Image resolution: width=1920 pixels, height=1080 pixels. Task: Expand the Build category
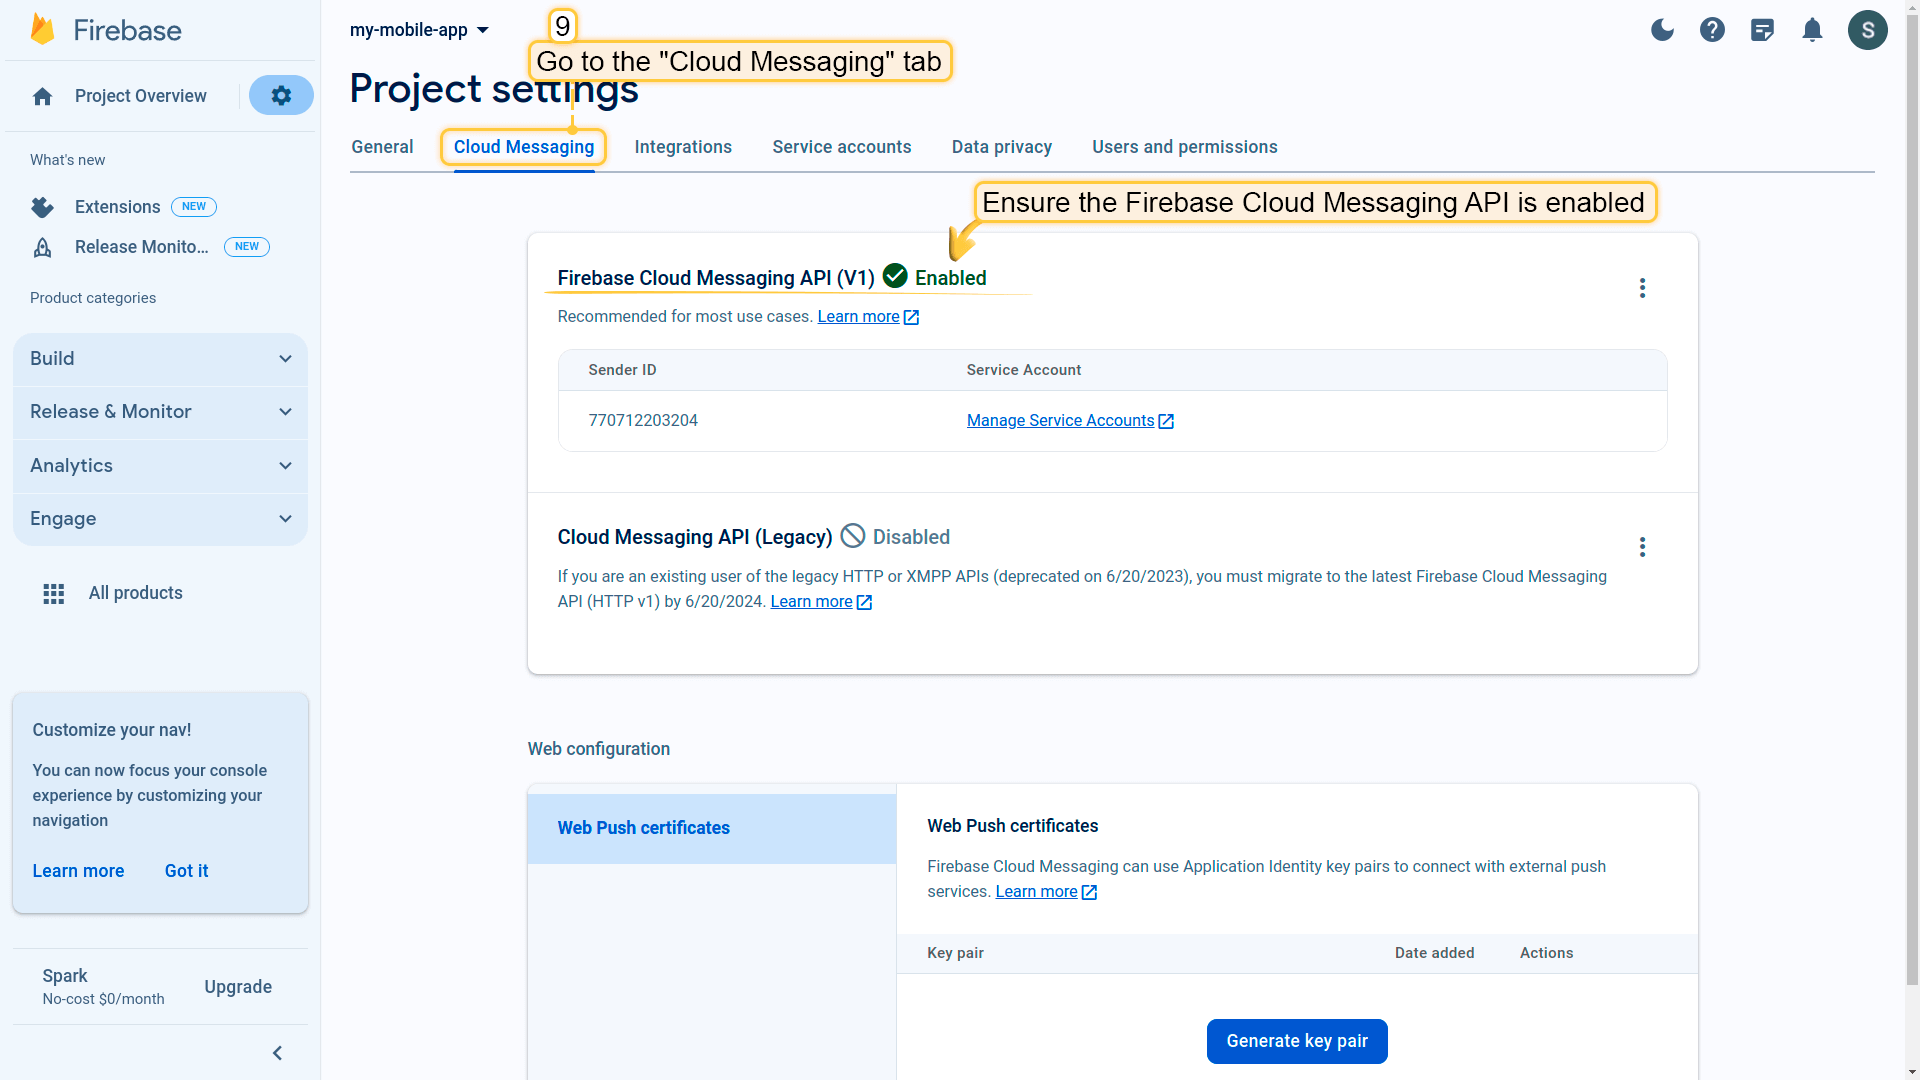(x=160, y=359)
